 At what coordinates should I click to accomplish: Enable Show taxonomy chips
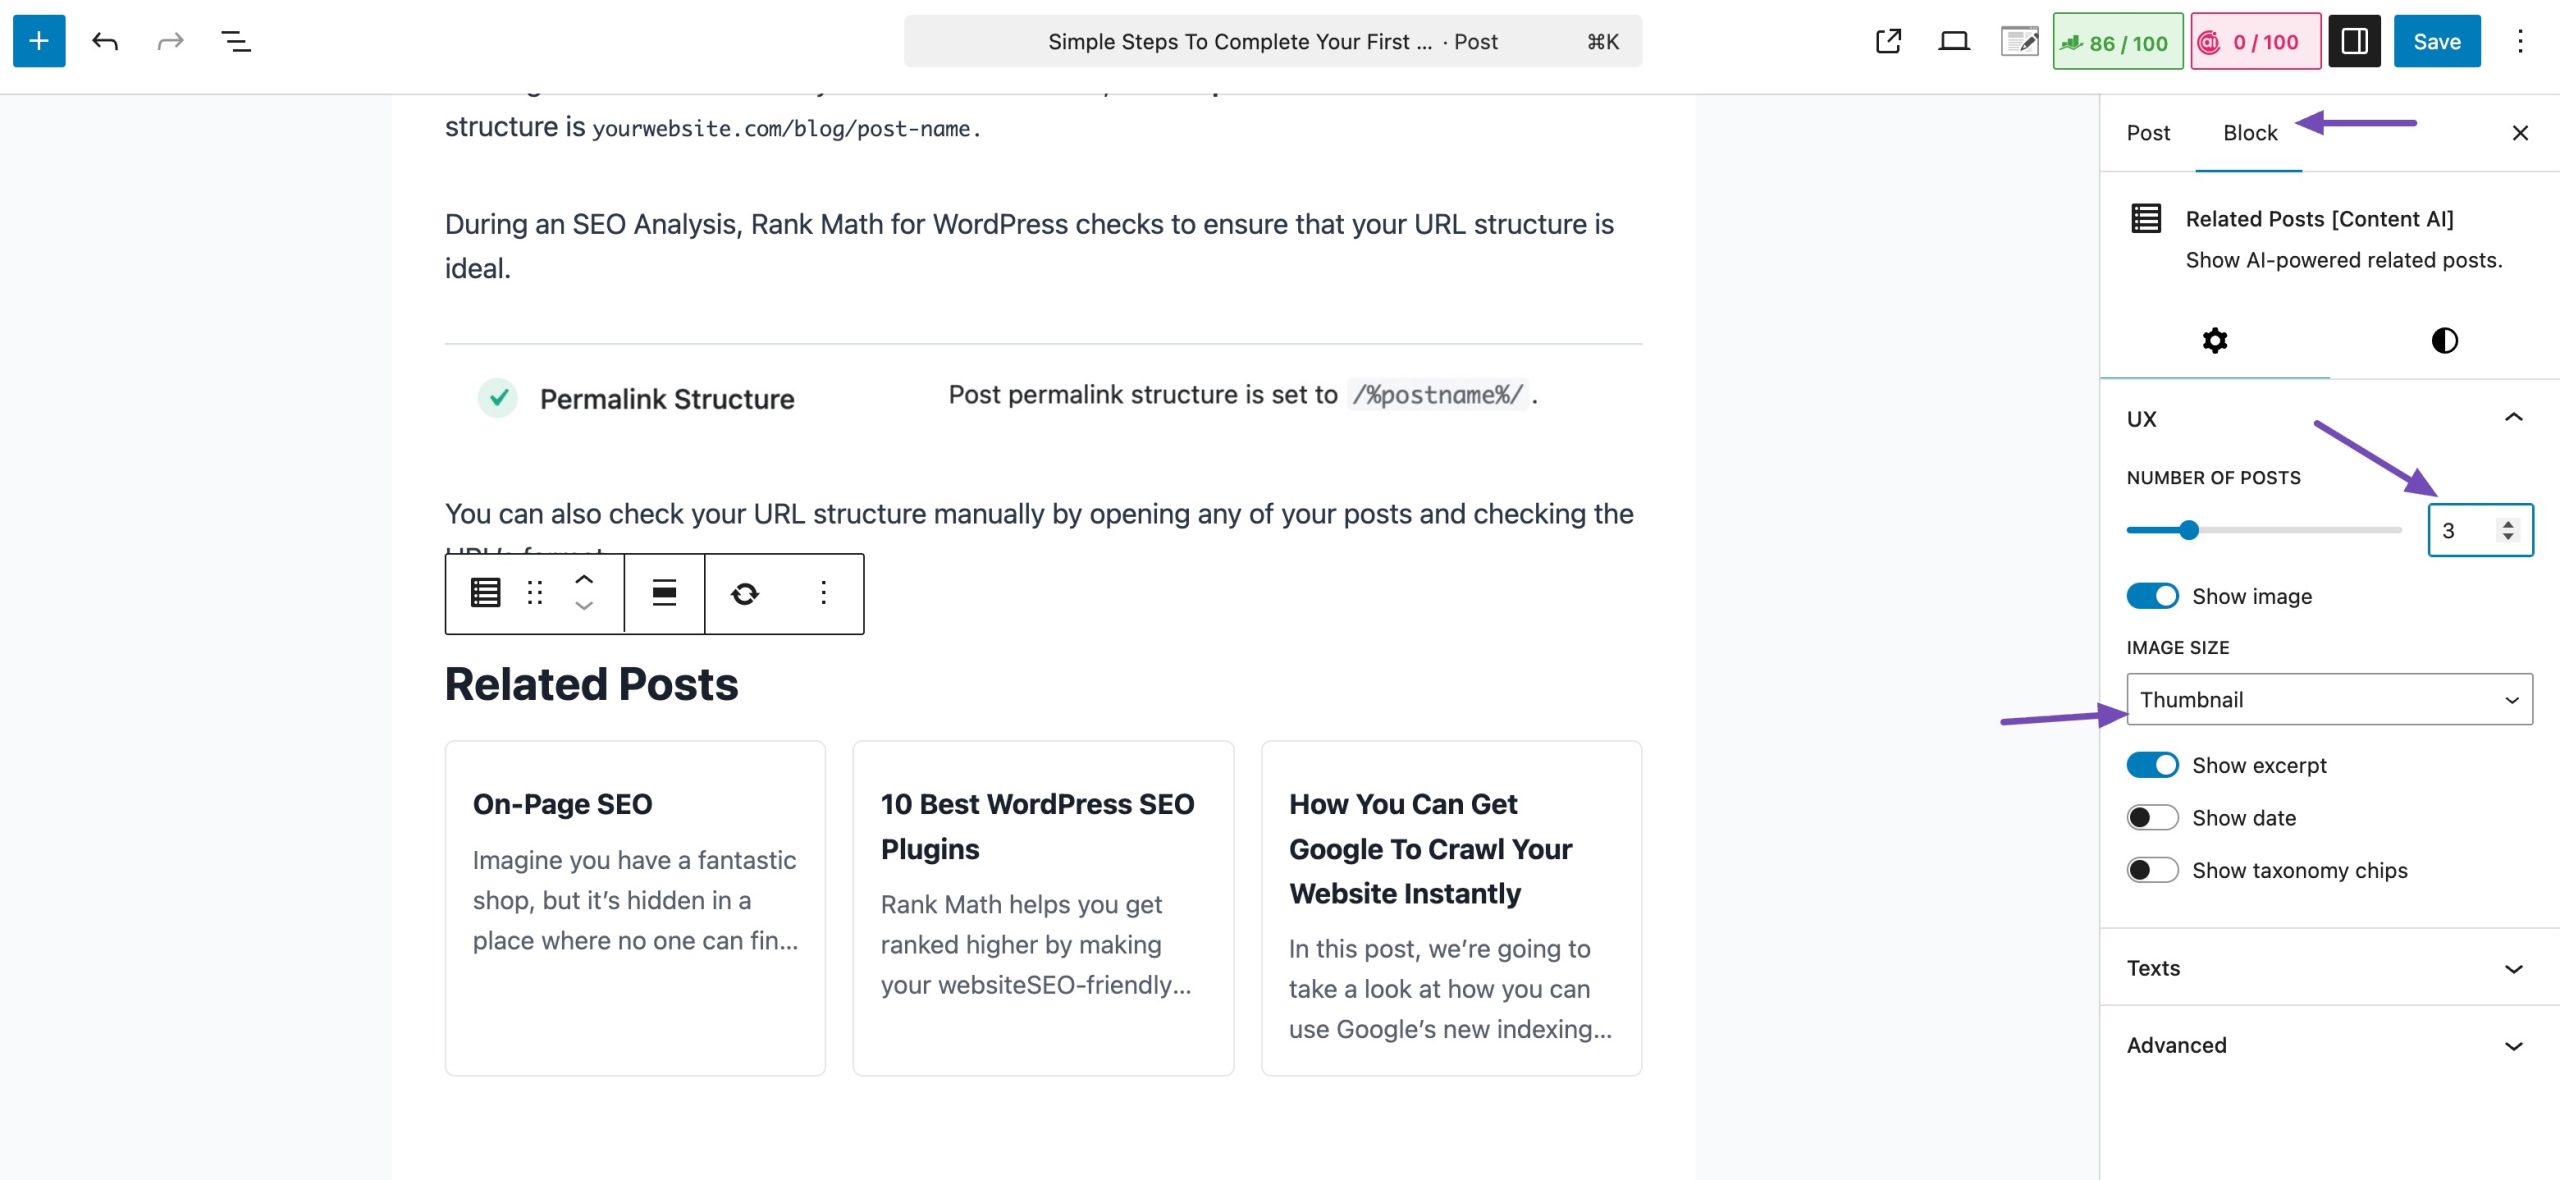click(x=2153, y=870)
